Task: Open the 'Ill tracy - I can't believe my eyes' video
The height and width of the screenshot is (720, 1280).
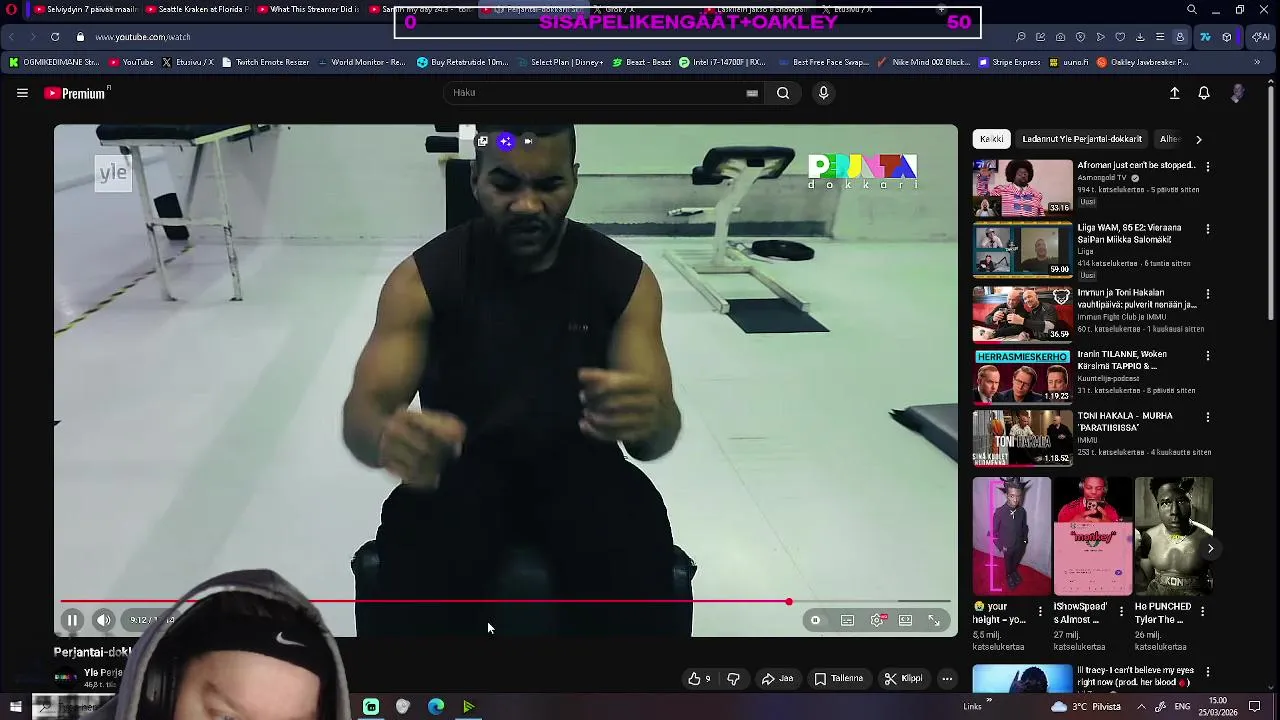Action: pos(1136,676)
